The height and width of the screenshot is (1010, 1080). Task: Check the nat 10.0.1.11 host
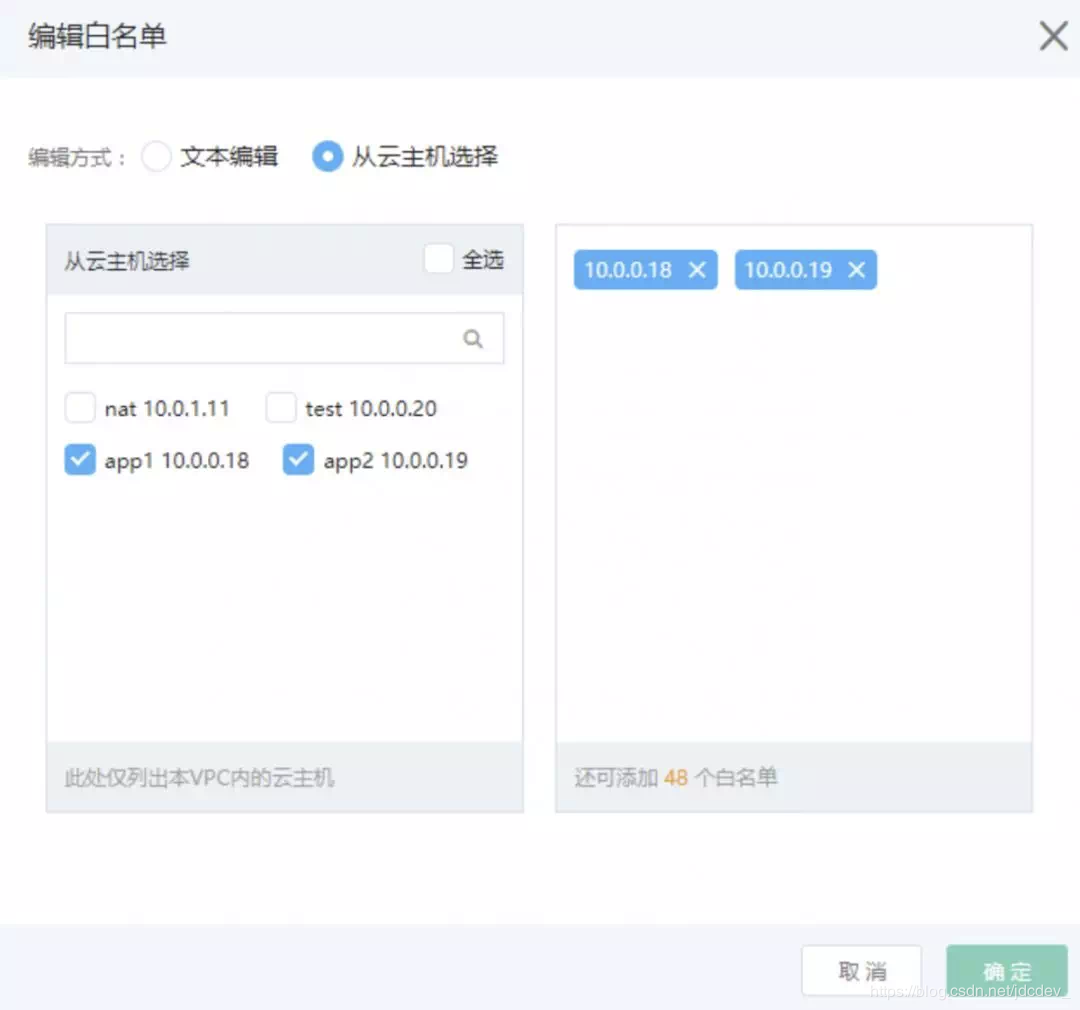(x=80, y=407)
